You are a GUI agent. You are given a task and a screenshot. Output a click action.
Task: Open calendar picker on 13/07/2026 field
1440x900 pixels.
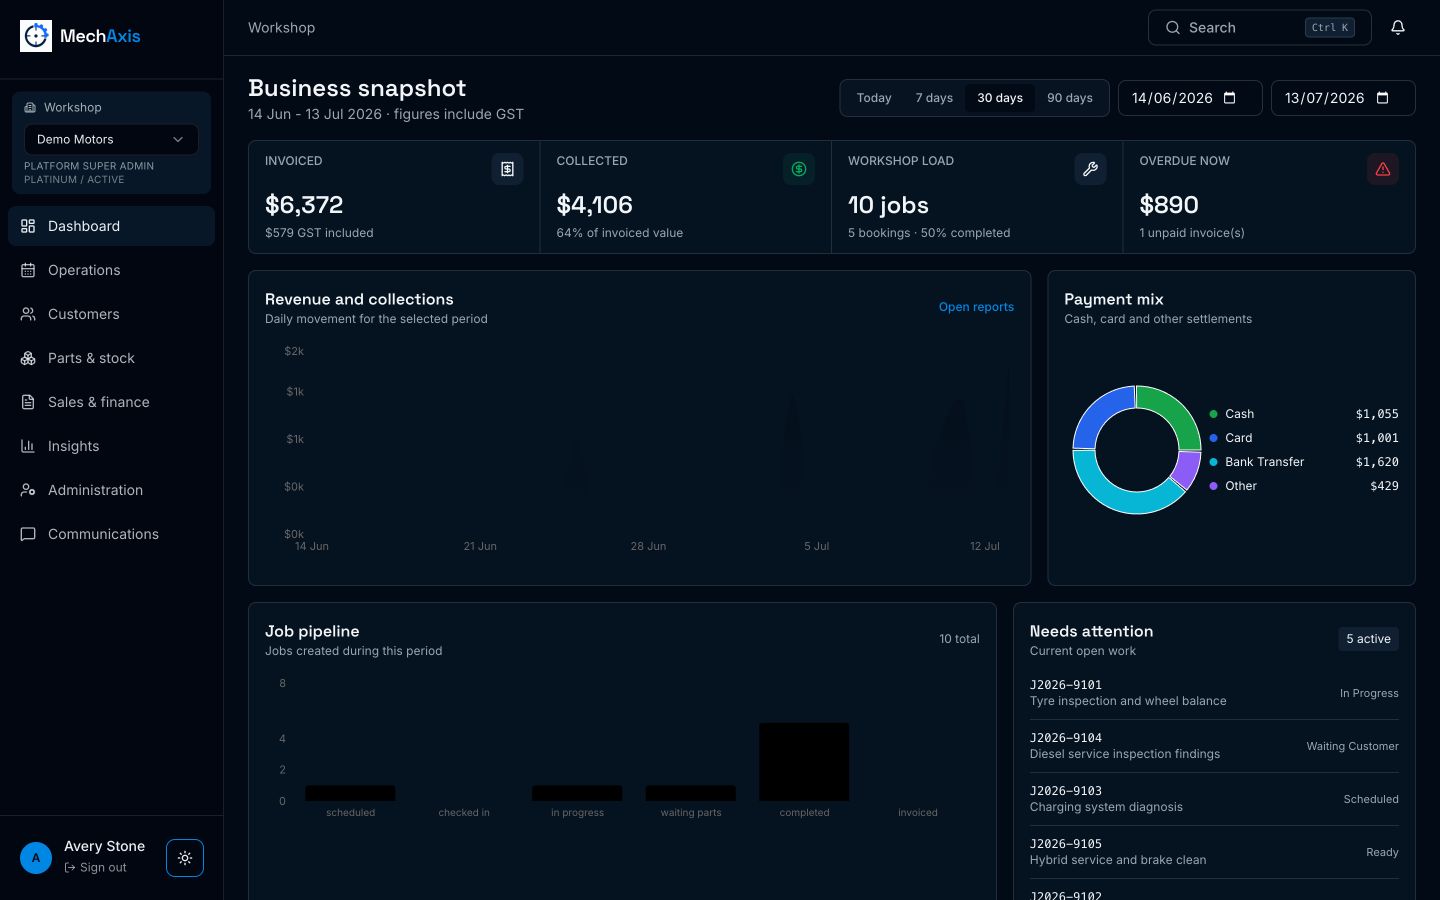pyautogui.click(x=1383, y=98)
